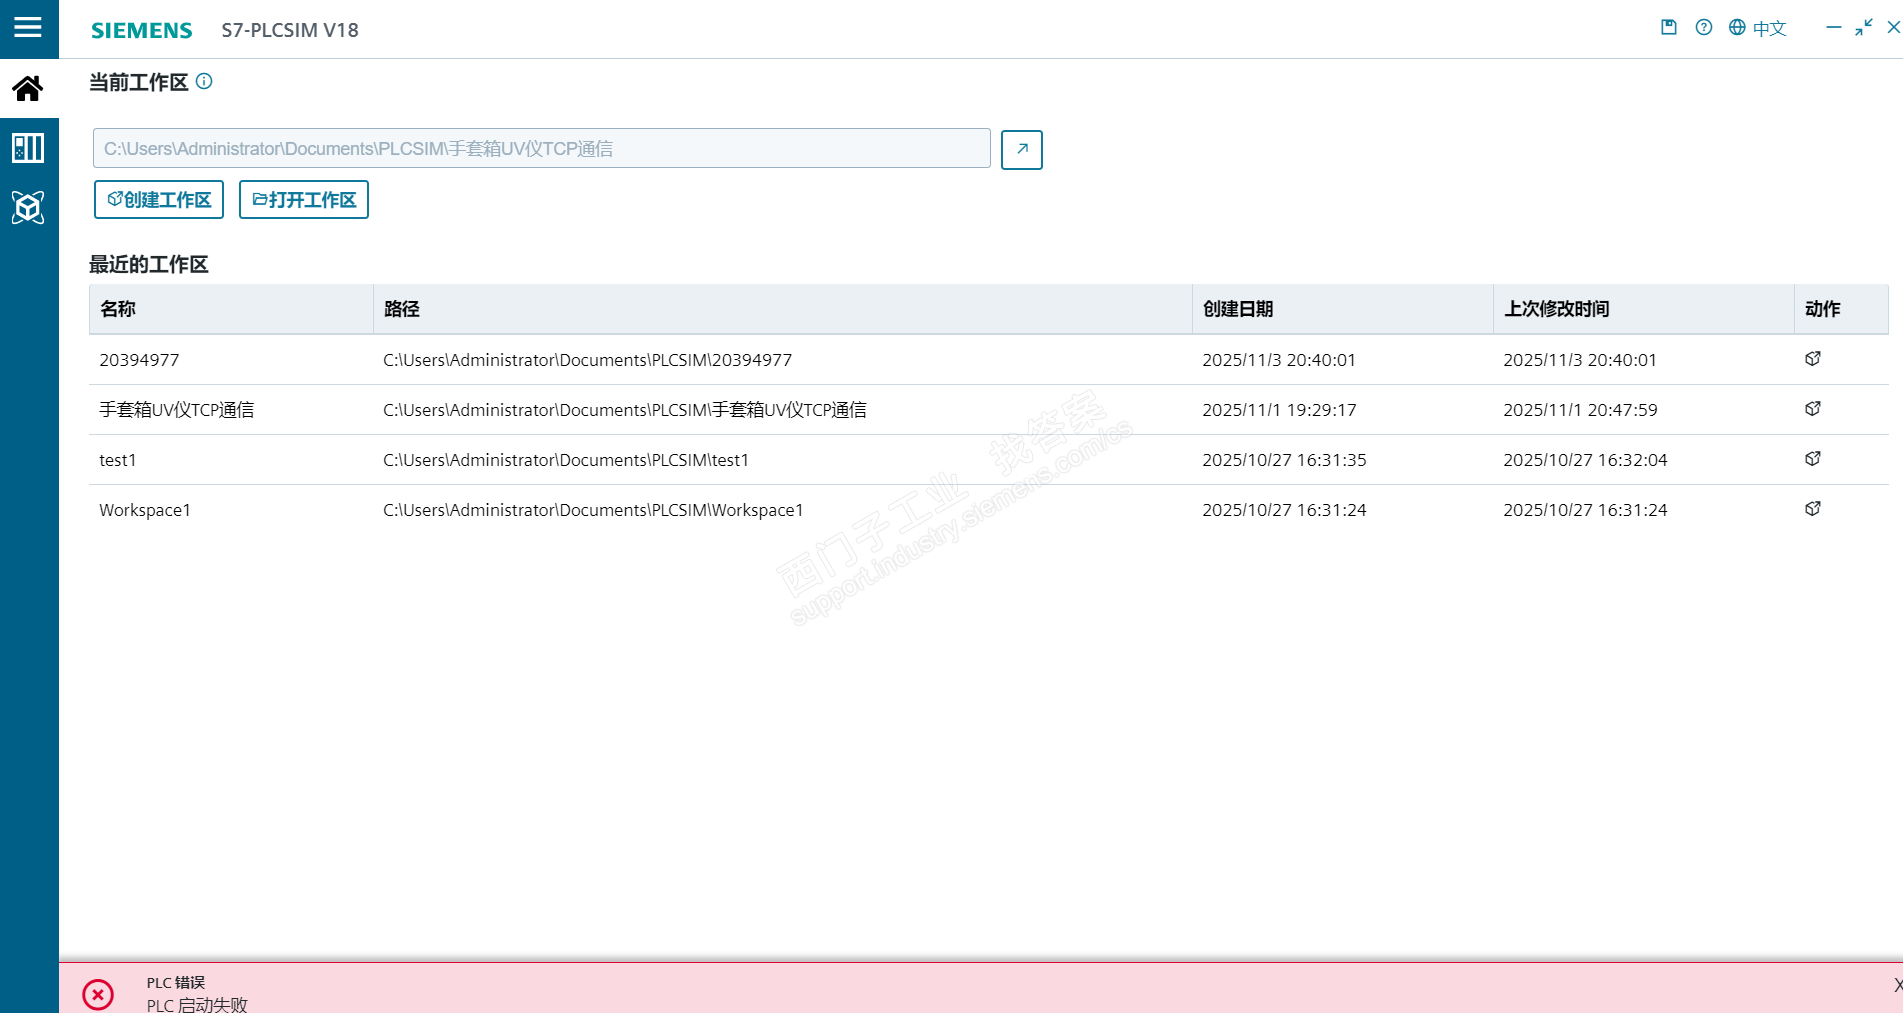Sort by 上次修改时间 column header
Image resolution: width=1903 pixels, height=1013 pixels.
pyautogui.click(x=1644, y=309)
